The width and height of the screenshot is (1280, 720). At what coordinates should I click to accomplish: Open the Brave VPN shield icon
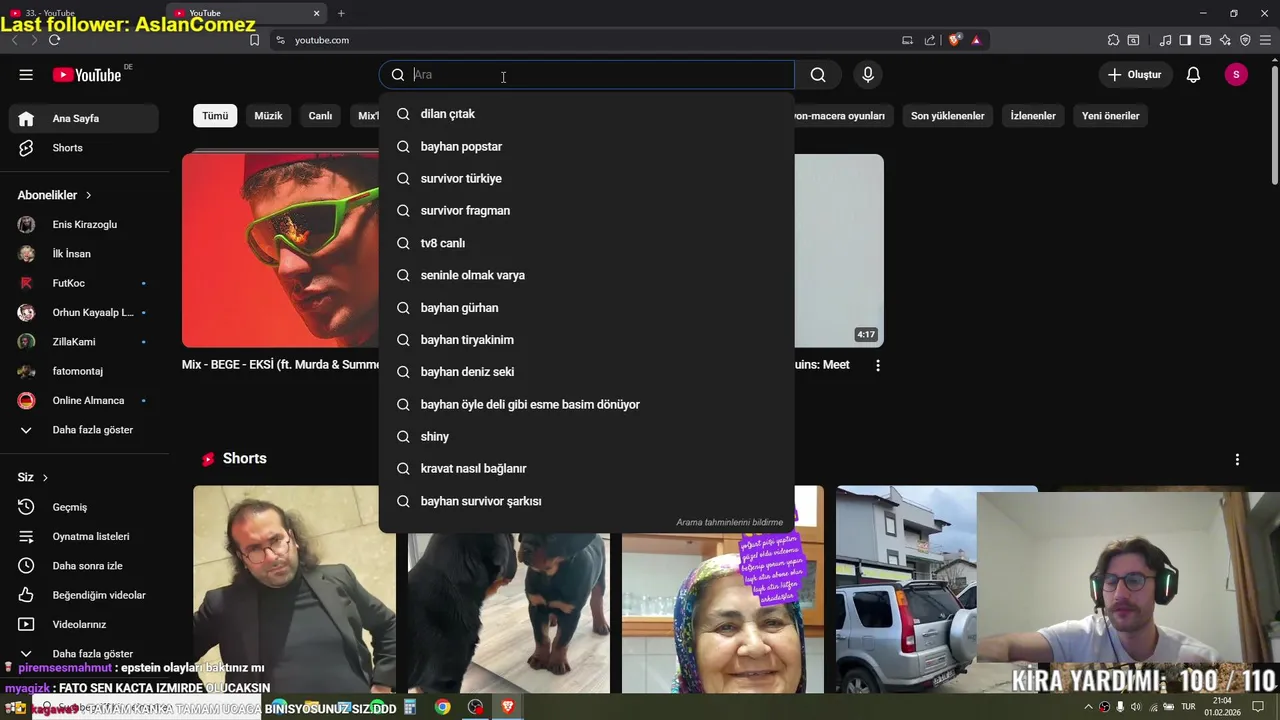pyautogui.click(x=1245, y=40)
